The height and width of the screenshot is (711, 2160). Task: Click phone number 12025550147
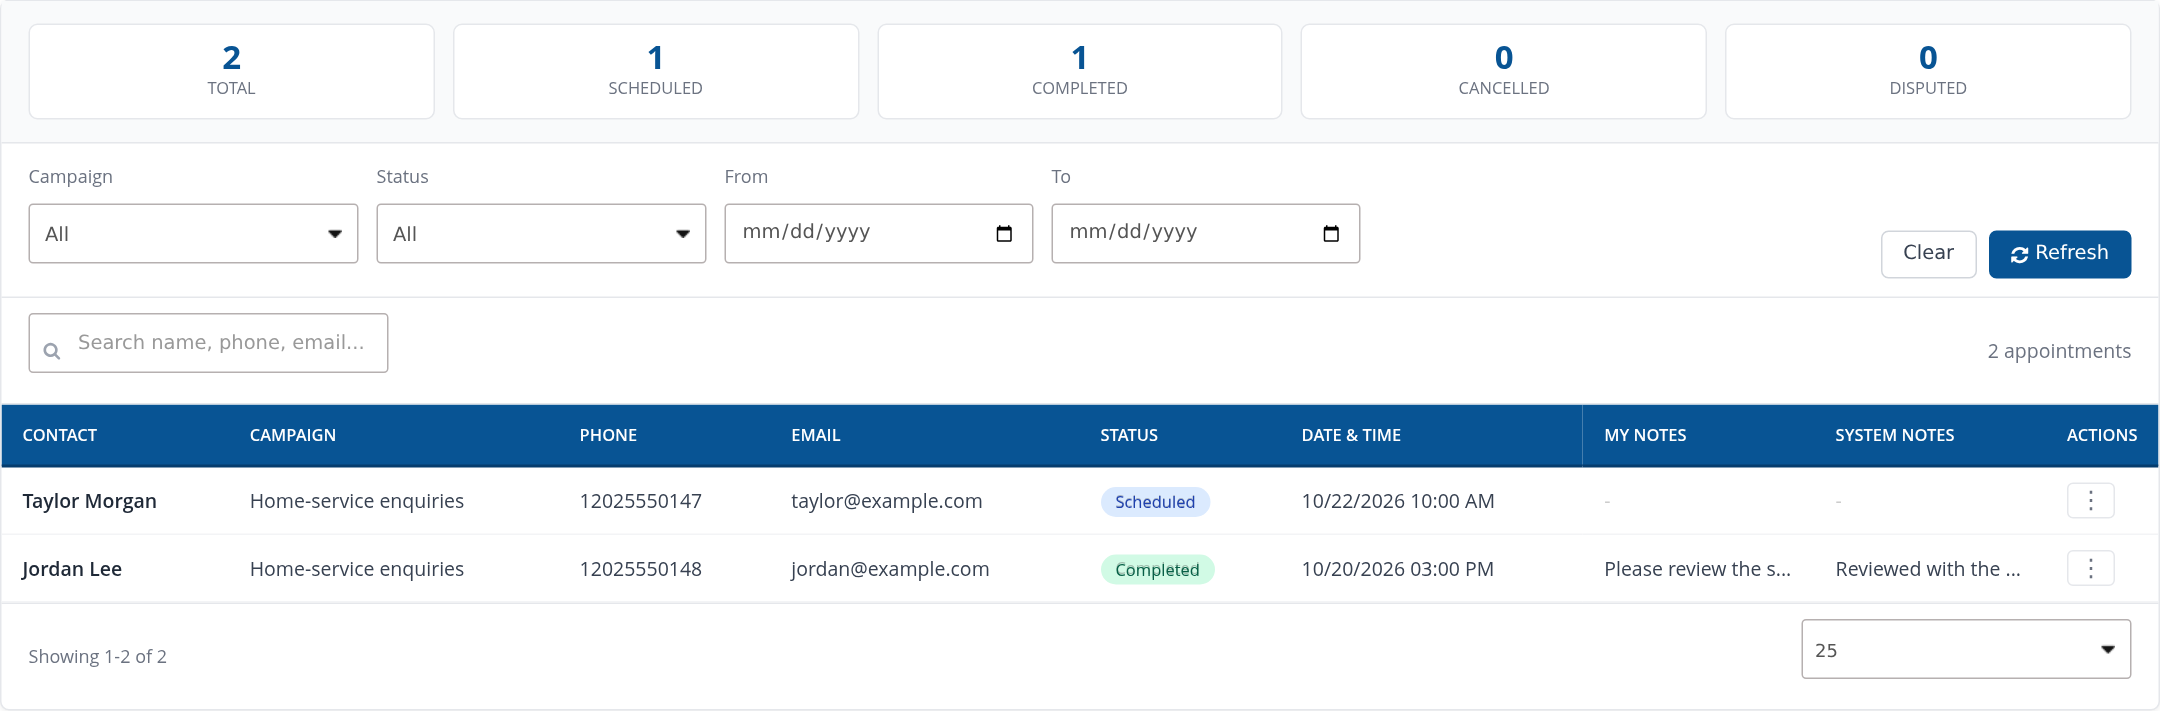(x=641, y=501)
